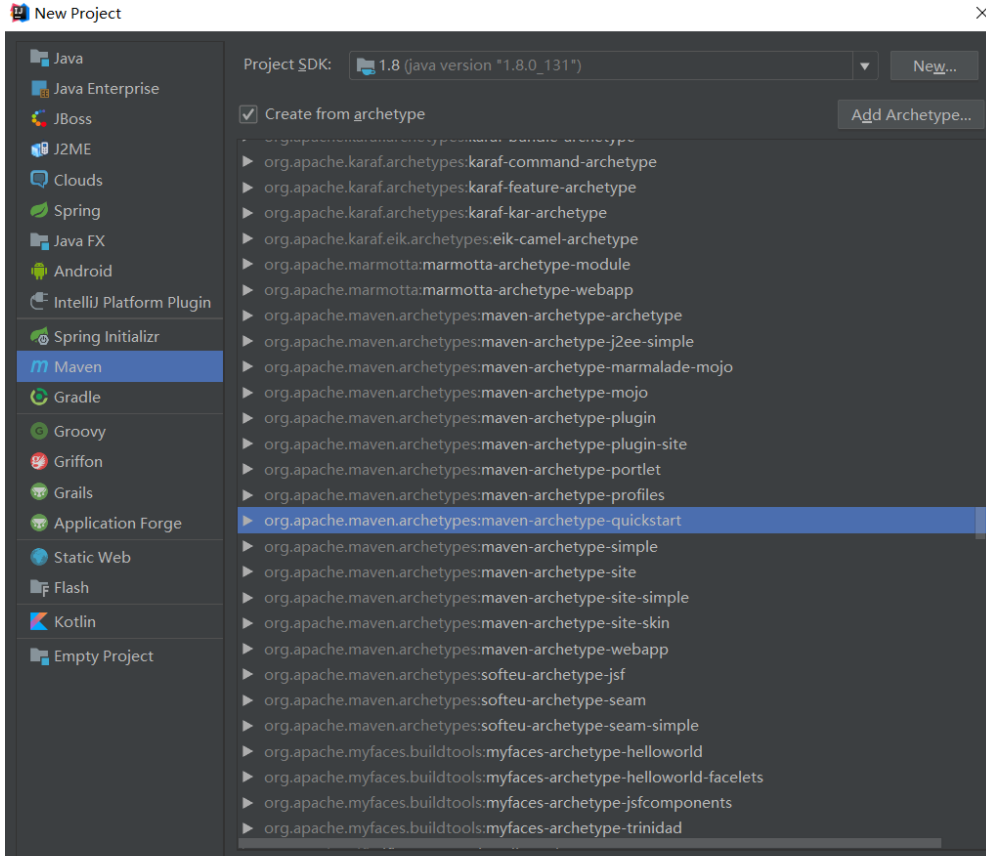Choose the Spring Initializr icon
Screen dimensions: 986x856
point(39,336)
